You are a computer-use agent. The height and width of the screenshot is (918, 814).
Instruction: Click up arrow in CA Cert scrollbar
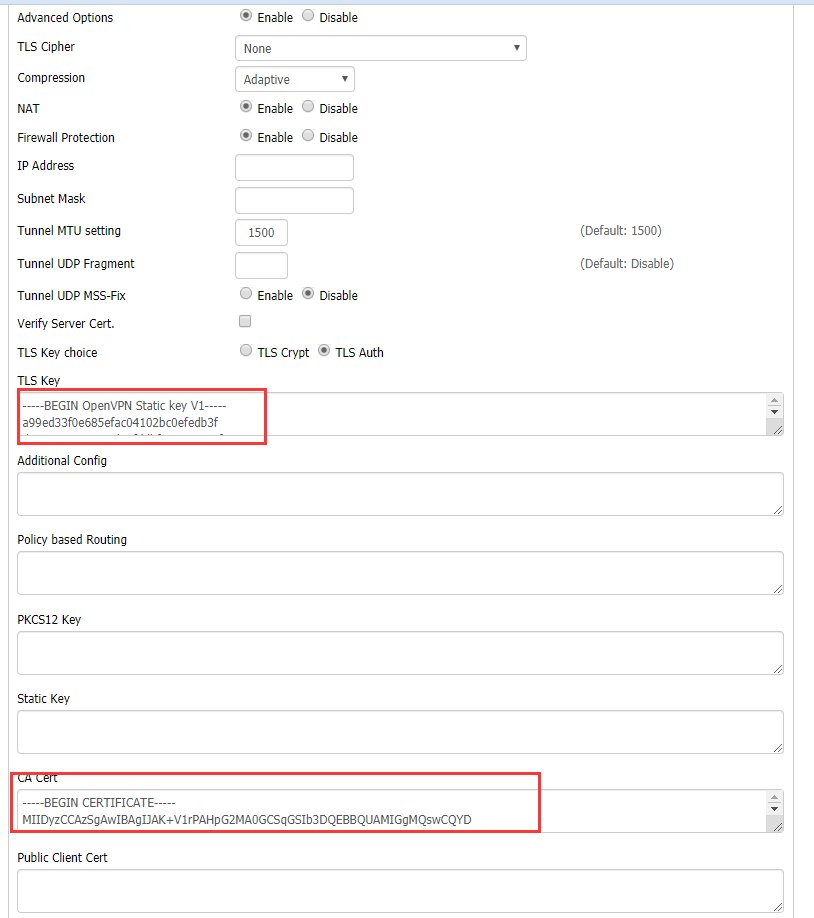point(774,798)
